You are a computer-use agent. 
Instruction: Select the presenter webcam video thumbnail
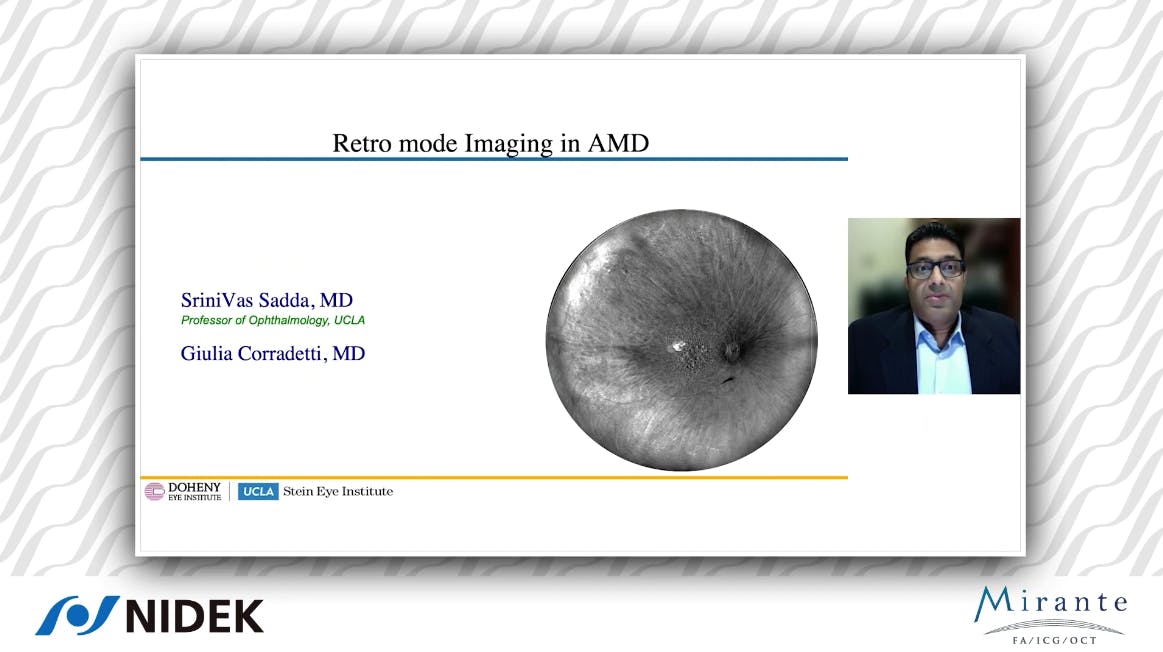click(x=933, y=306)
